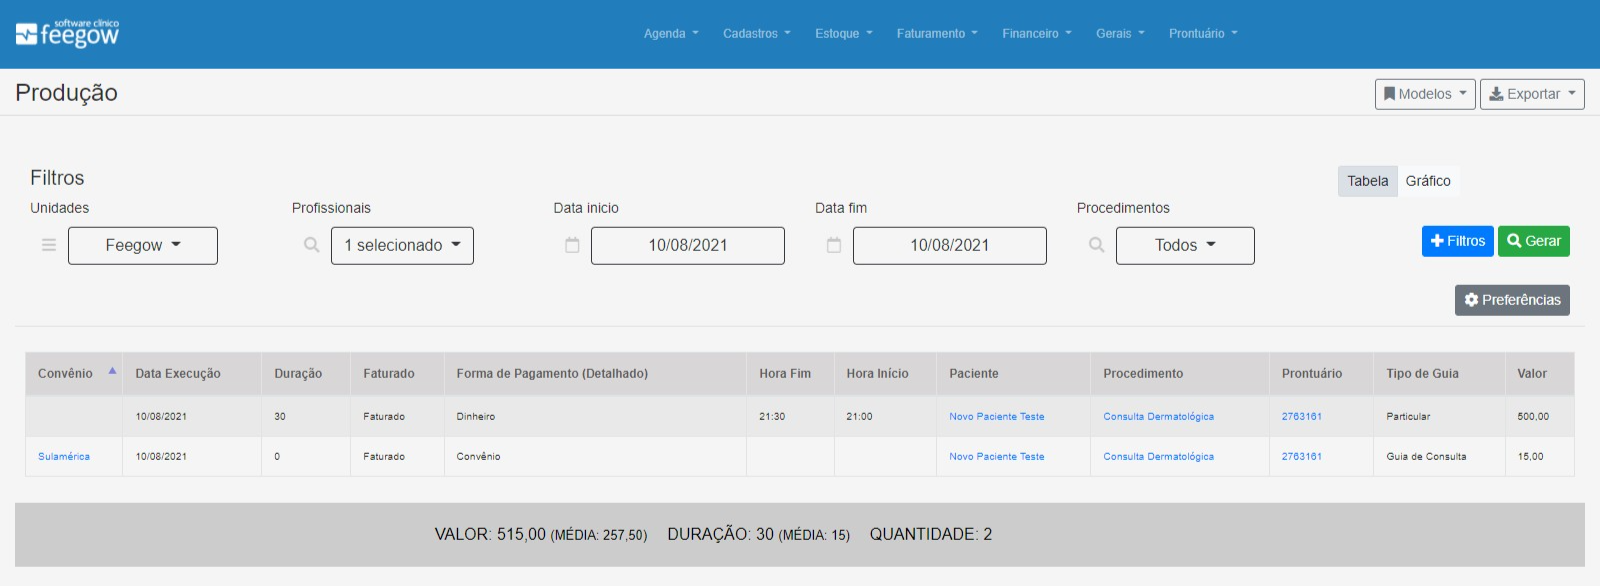Sort by Paciente column header
The height and width of the screenshot is (586, 1600).
(x=1013, y=374)
